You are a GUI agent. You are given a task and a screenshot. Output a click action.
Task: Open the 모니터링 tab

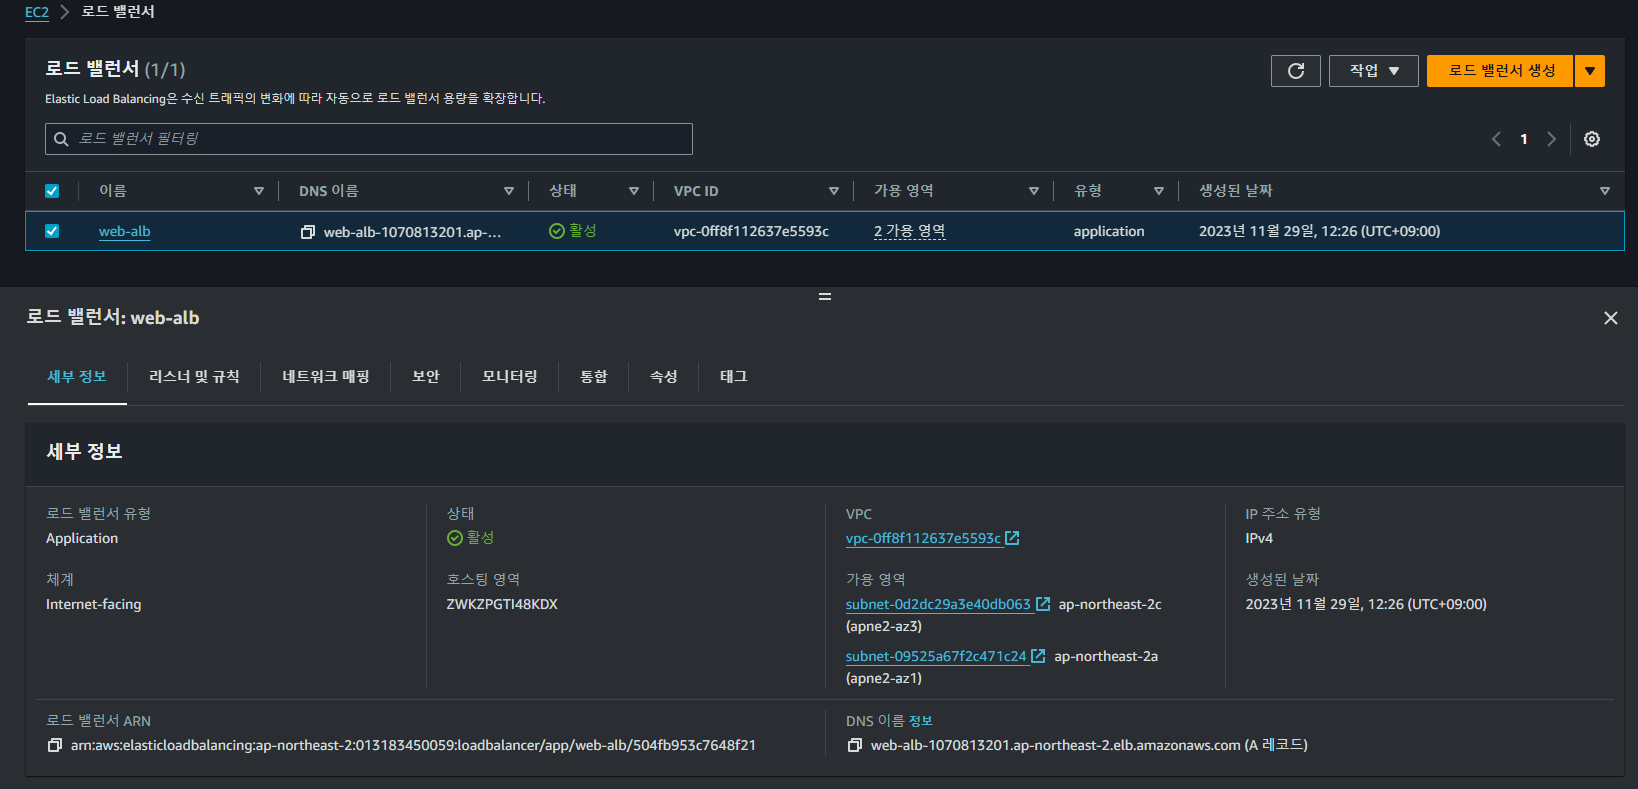click(510, 377)
